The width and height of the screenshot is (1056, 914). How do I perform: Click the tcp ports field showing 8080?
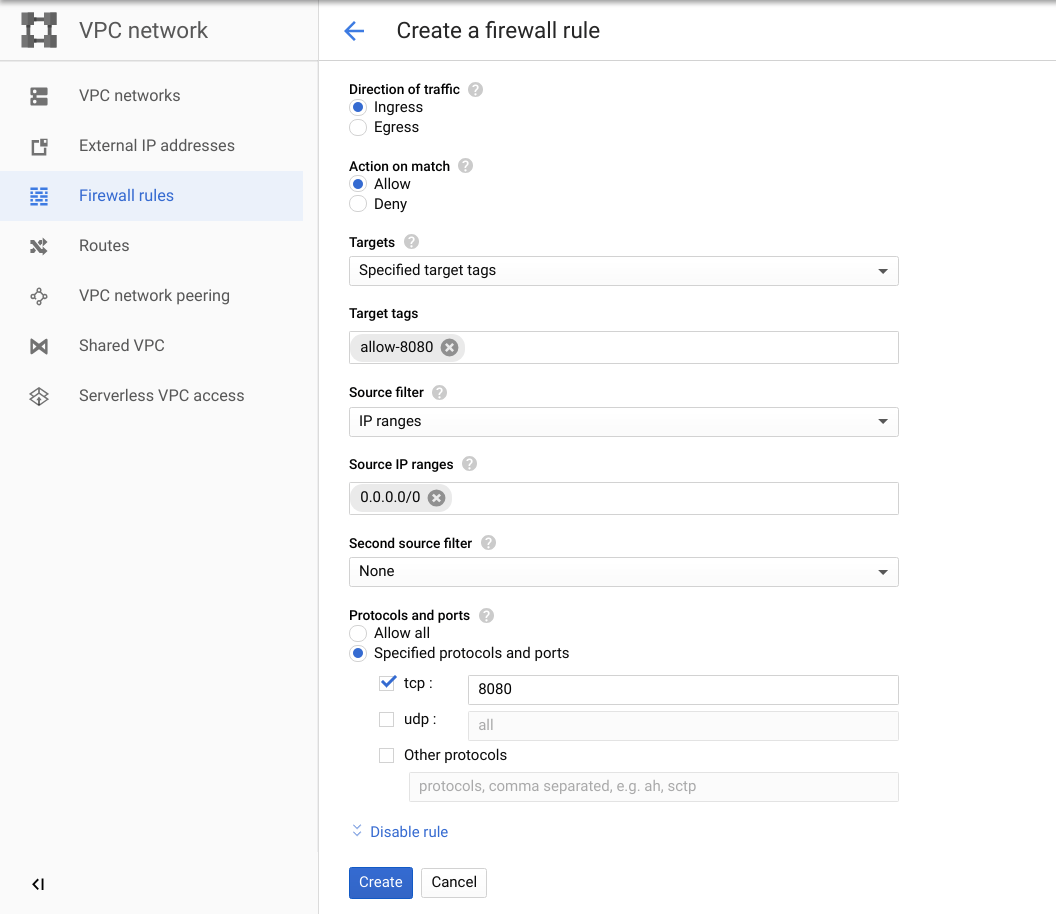pyautogui.click(x=683, y=689)
